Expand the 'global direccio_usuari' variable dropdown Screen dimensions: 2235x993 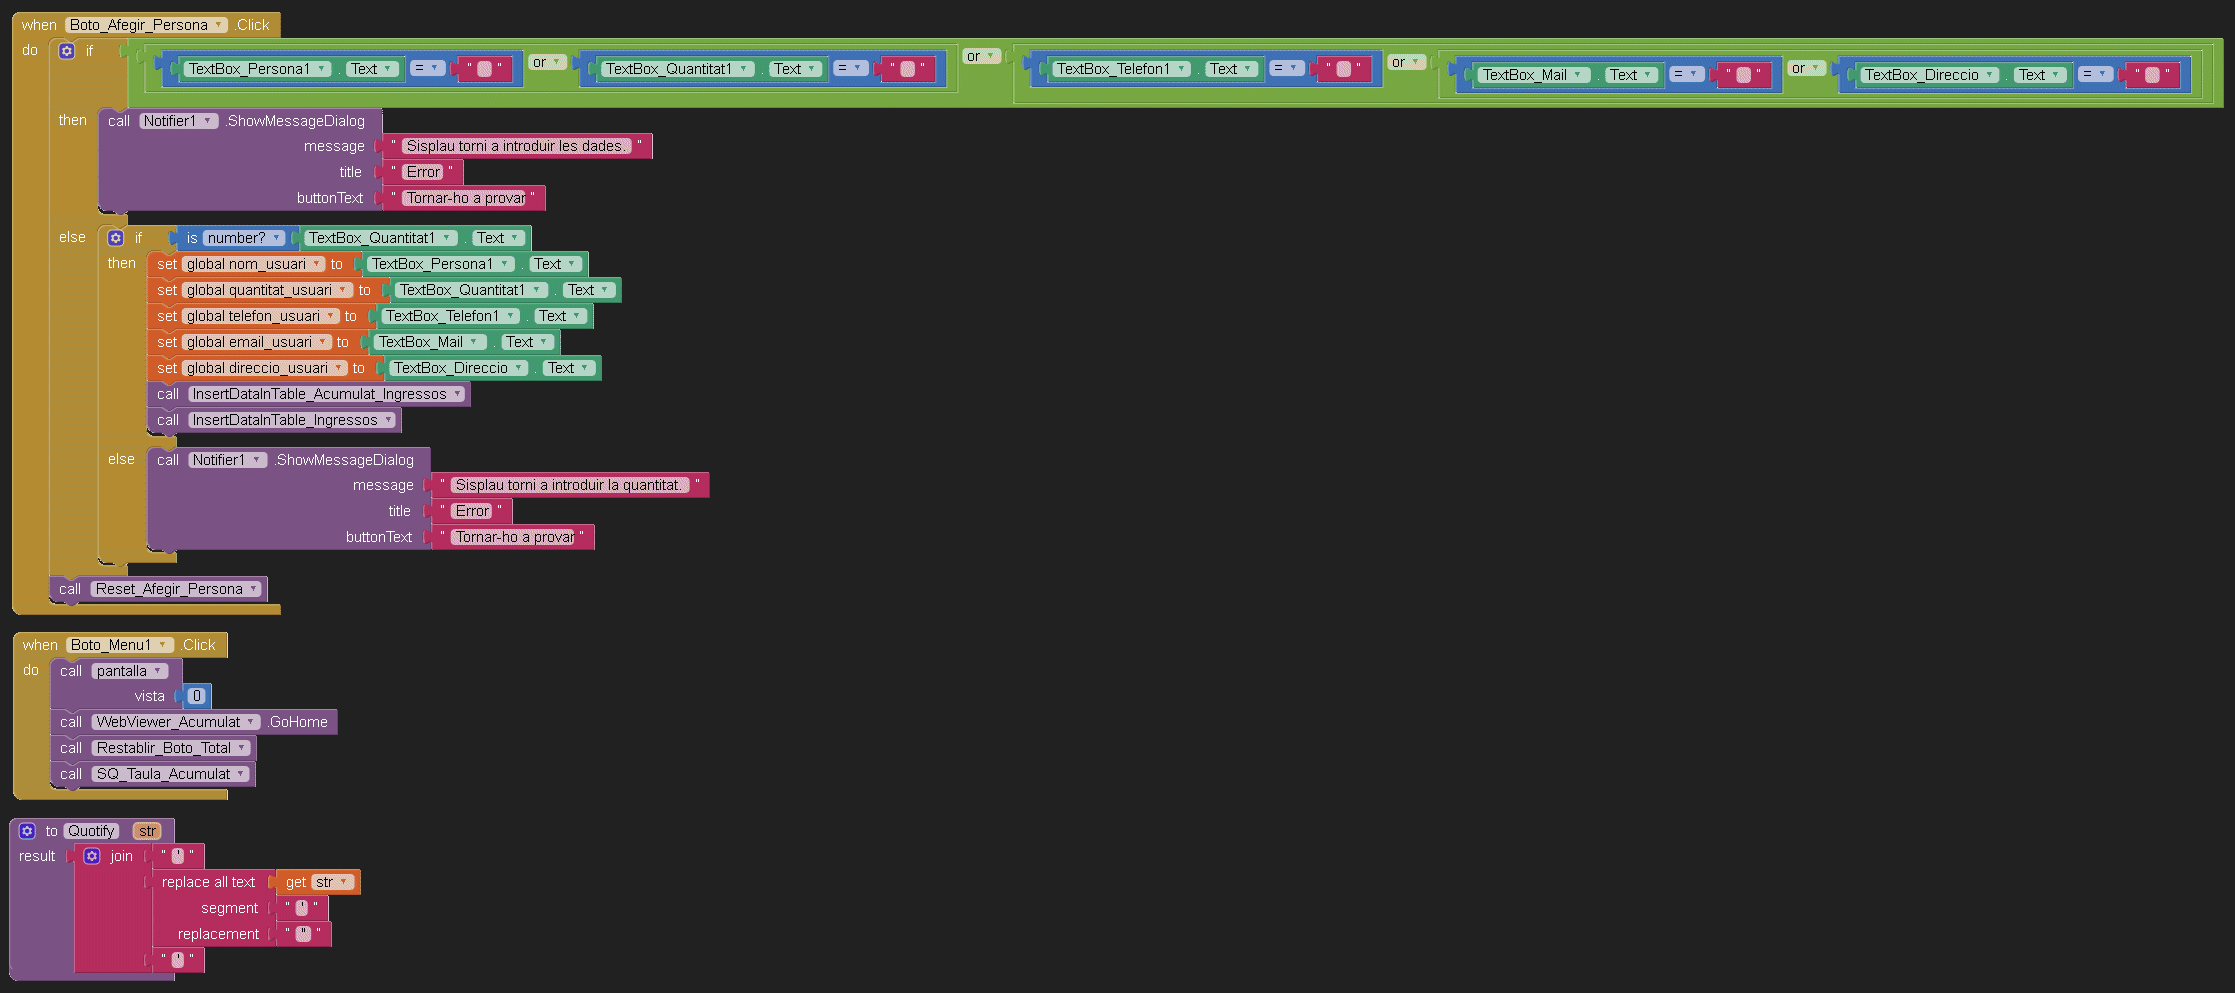[x=339, y=368]
